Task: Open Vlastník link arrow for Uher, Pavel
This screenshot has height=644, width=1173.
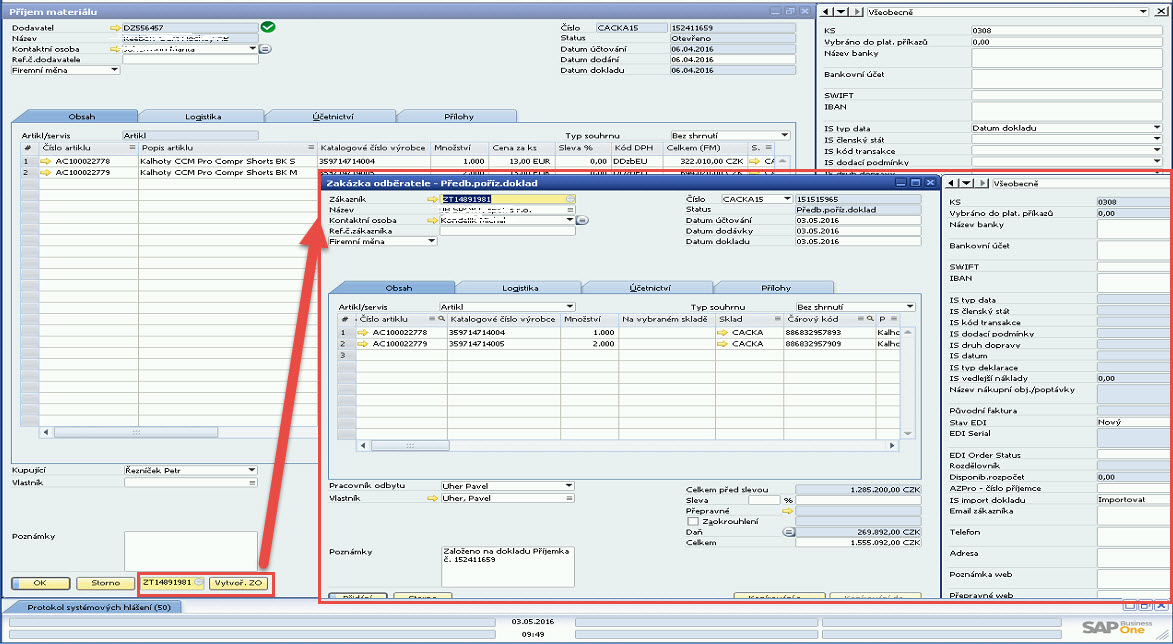Action: [432, 498]
